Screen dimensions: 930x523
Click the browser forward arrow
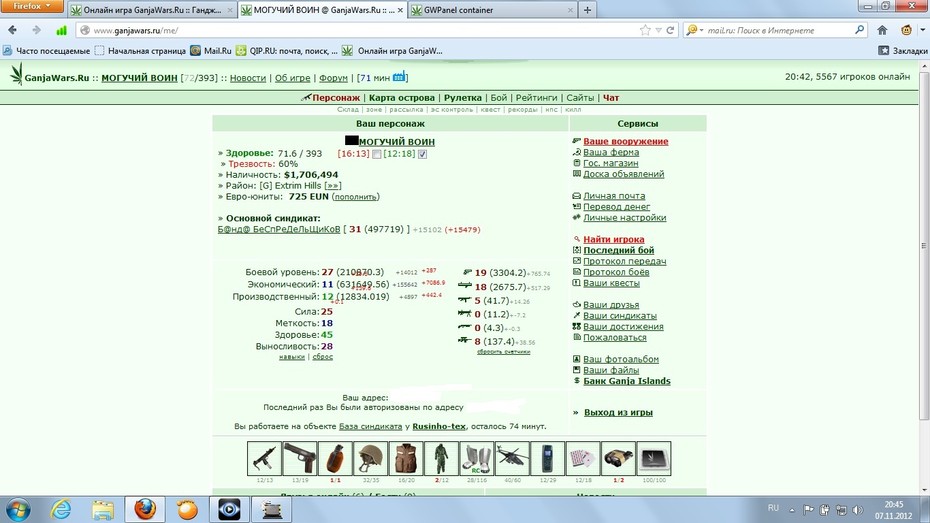click(36, 30)
